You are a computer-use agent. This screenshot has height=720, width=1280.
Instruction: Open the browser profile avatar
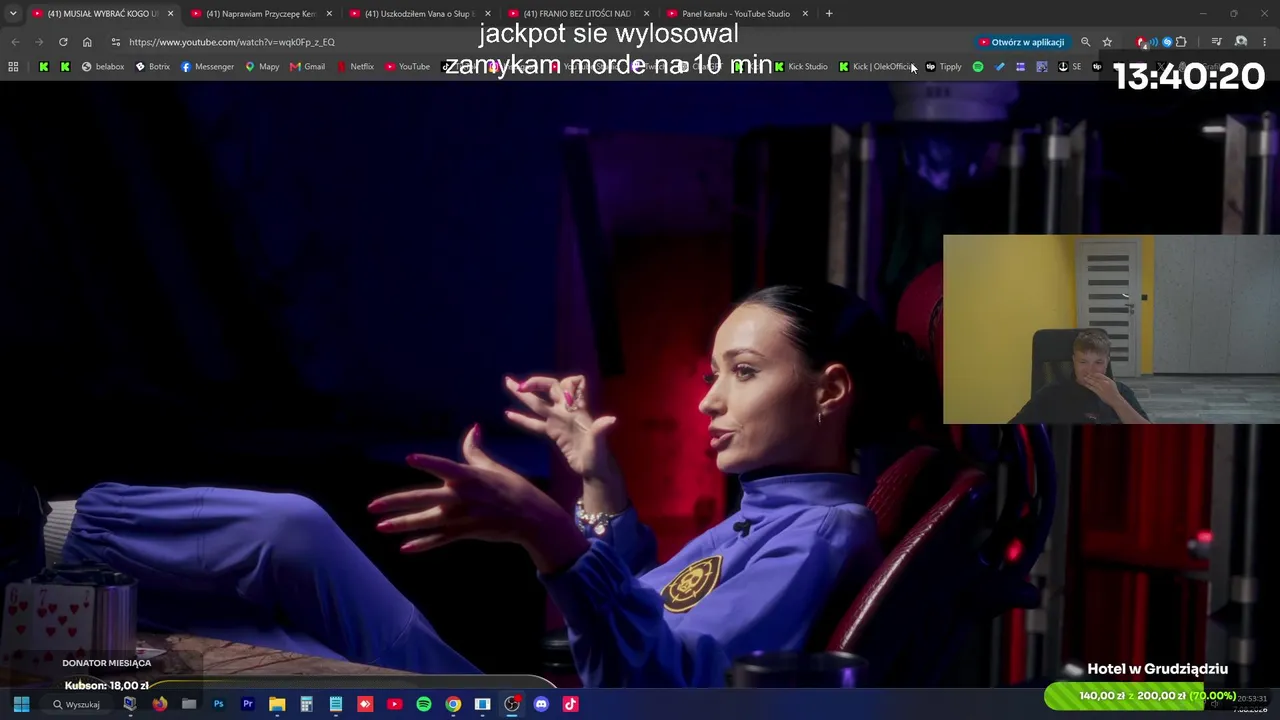pos(1241,42)
